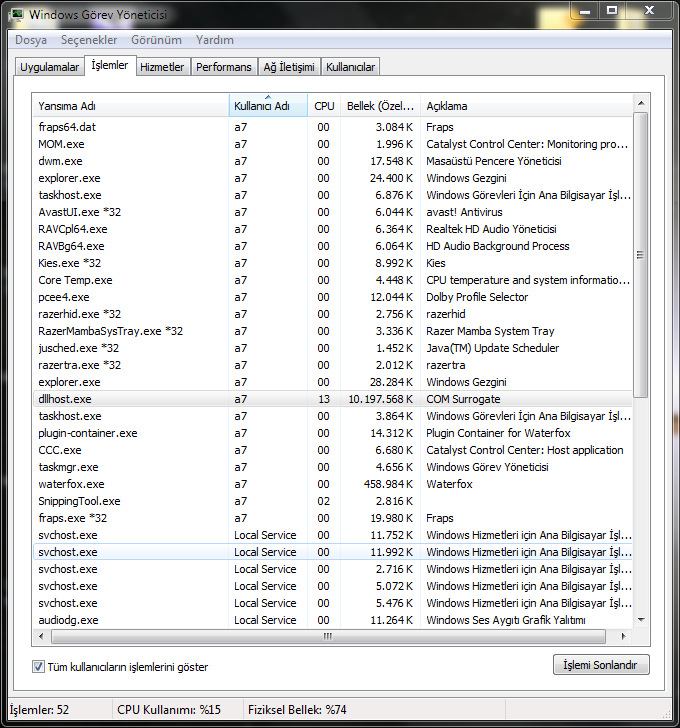Viewport: 680px width, 728px height.
Task: Open the Görünüm menu
Action: (x=156, y=40)
